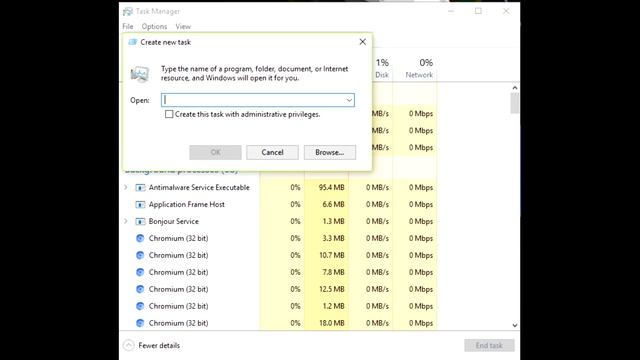Click the Application Frame Host process icon

pyautogui.click(x=140, y=204)
